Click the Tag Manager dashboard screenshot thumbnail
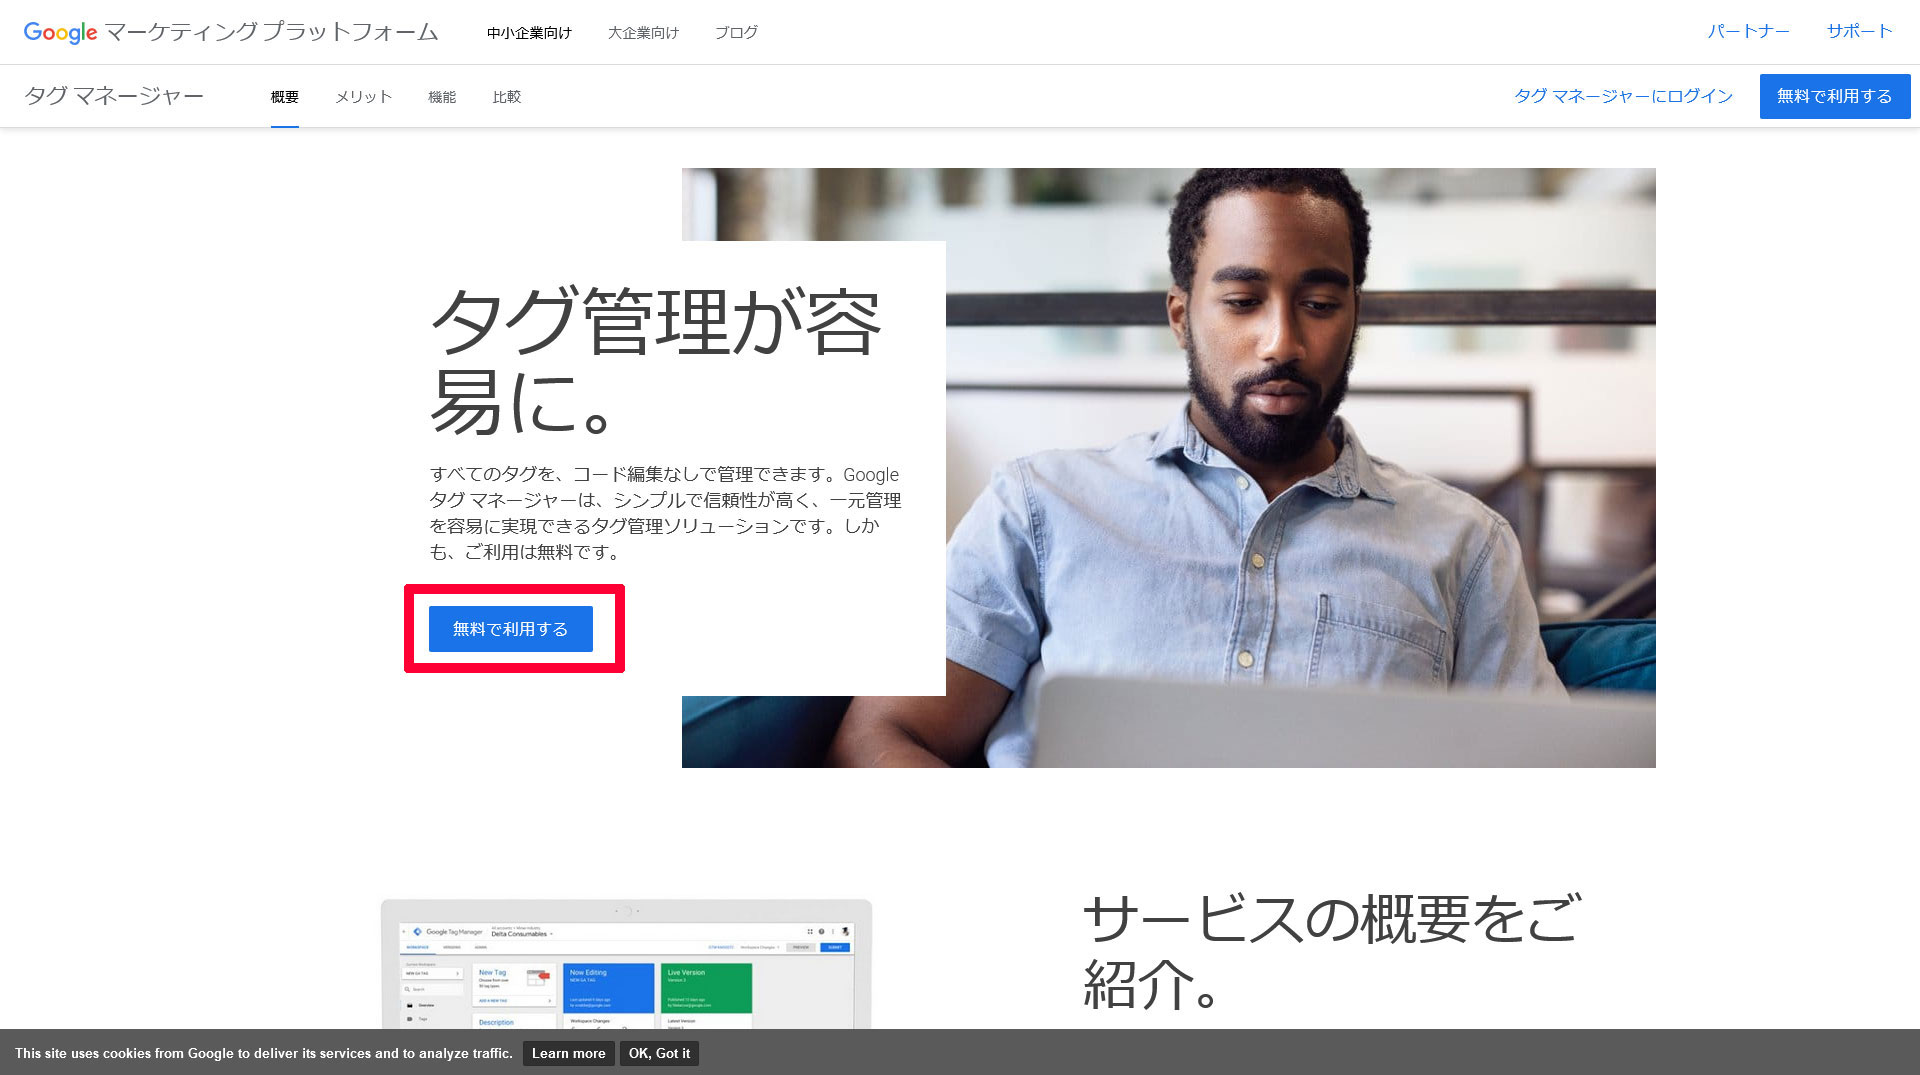The width and height of the screenshot is (1920, 1075). click(x=626, y=964)
